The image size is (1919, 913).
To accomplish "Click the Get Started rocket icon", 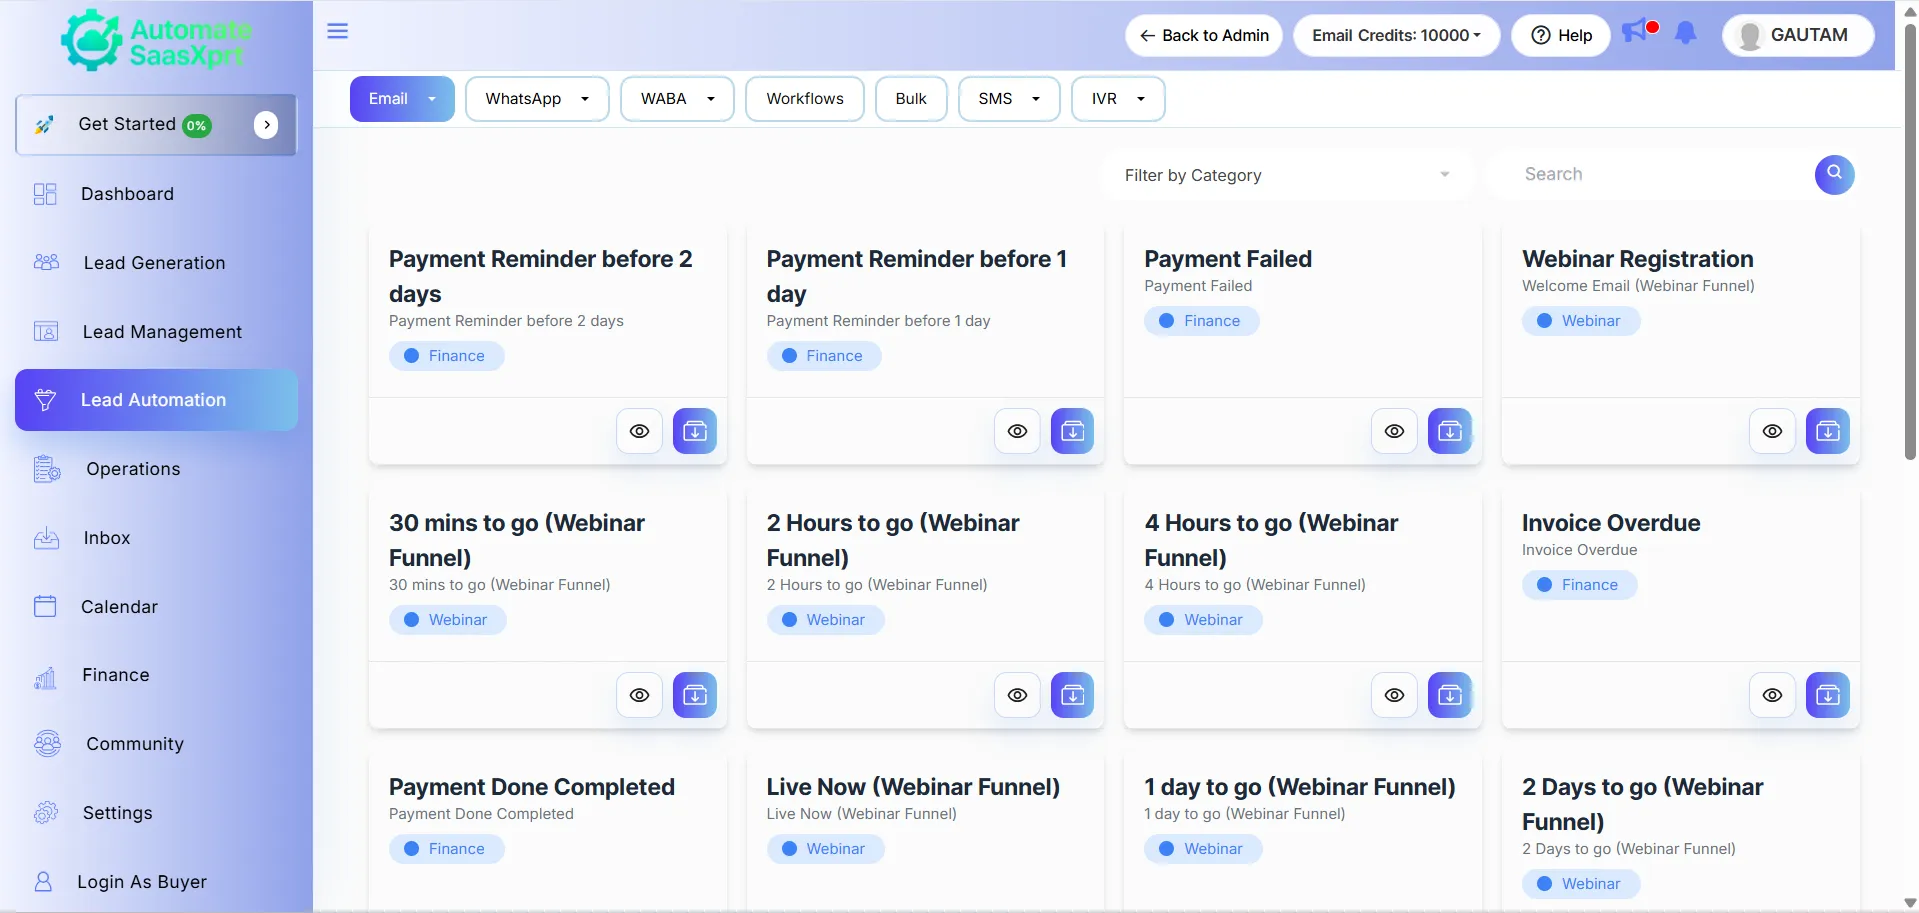I will [44, 125].
